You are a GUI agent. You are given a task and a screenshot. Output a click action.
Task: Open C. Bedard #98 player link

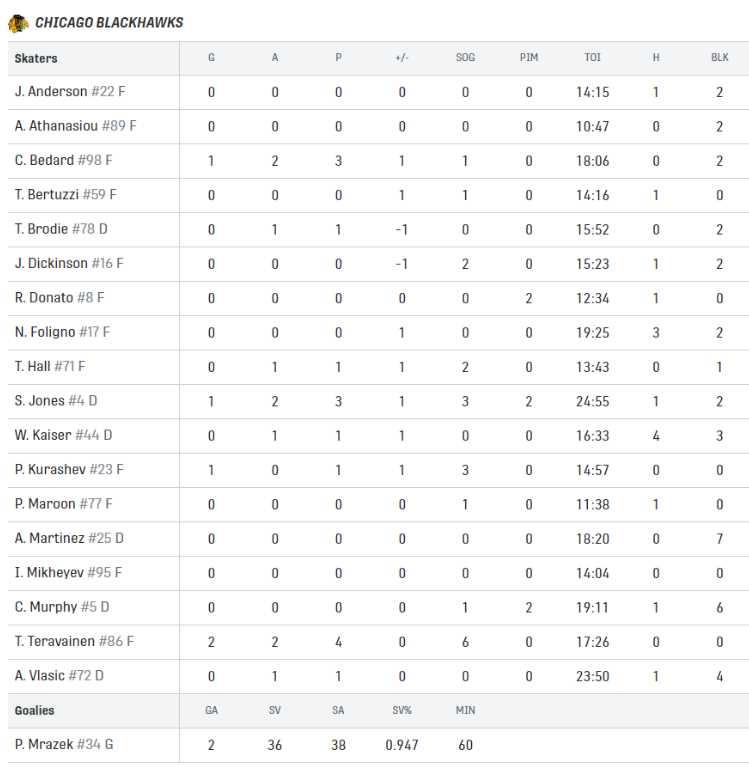click(64, 160)
